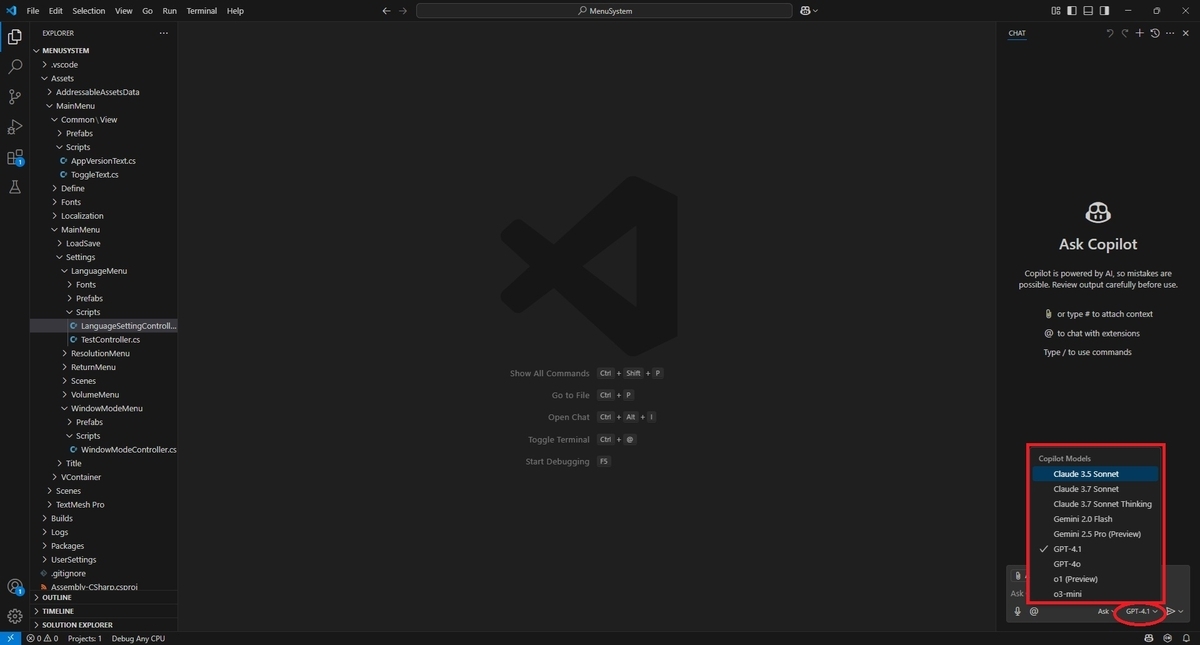Switch to the CHAT tab
This screenshot has height=645, width=1200.
(x=1017, y=33)
